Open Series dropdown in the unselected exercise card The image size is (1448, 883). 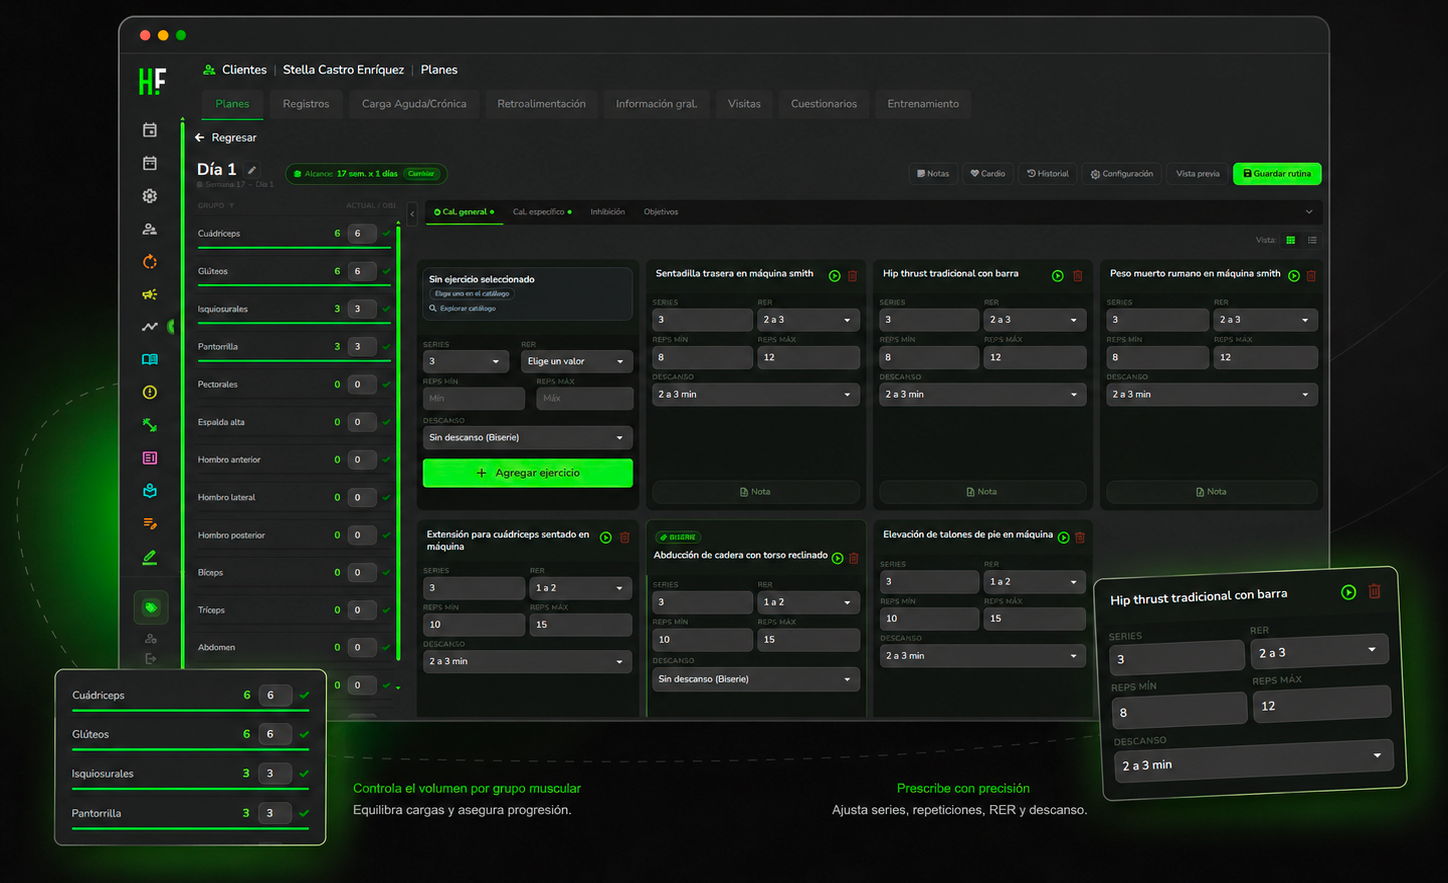466,361
